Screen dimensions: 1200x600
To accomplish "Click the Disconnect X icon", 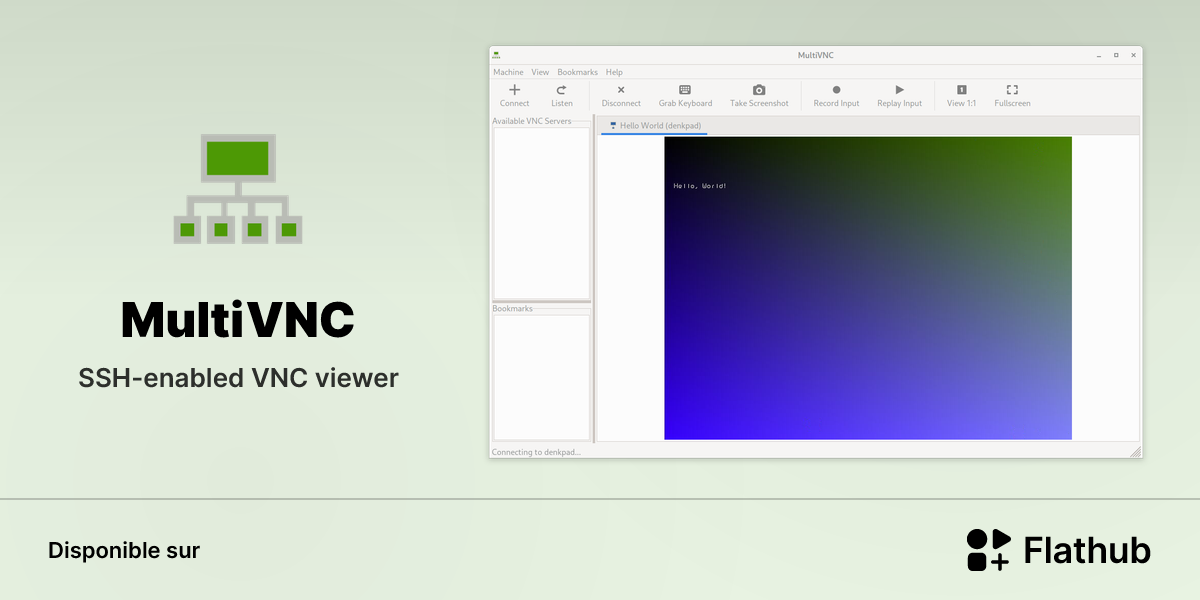I will coord(621,90).
